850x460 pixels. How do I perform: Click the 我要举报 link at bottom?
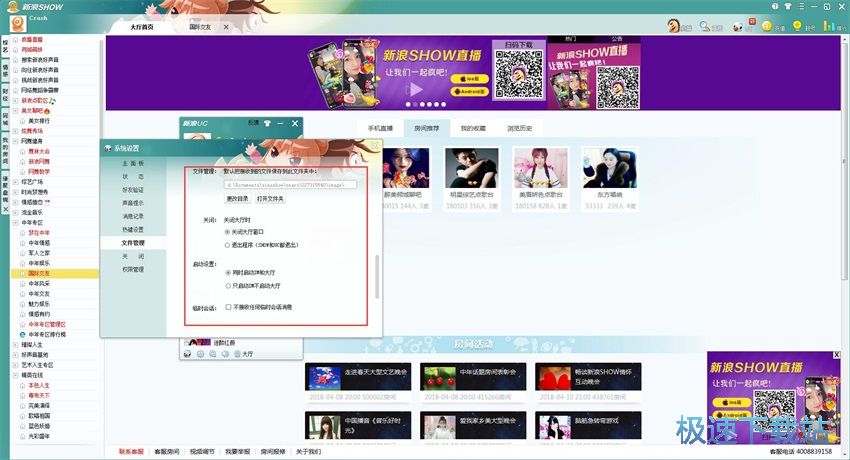238,452
